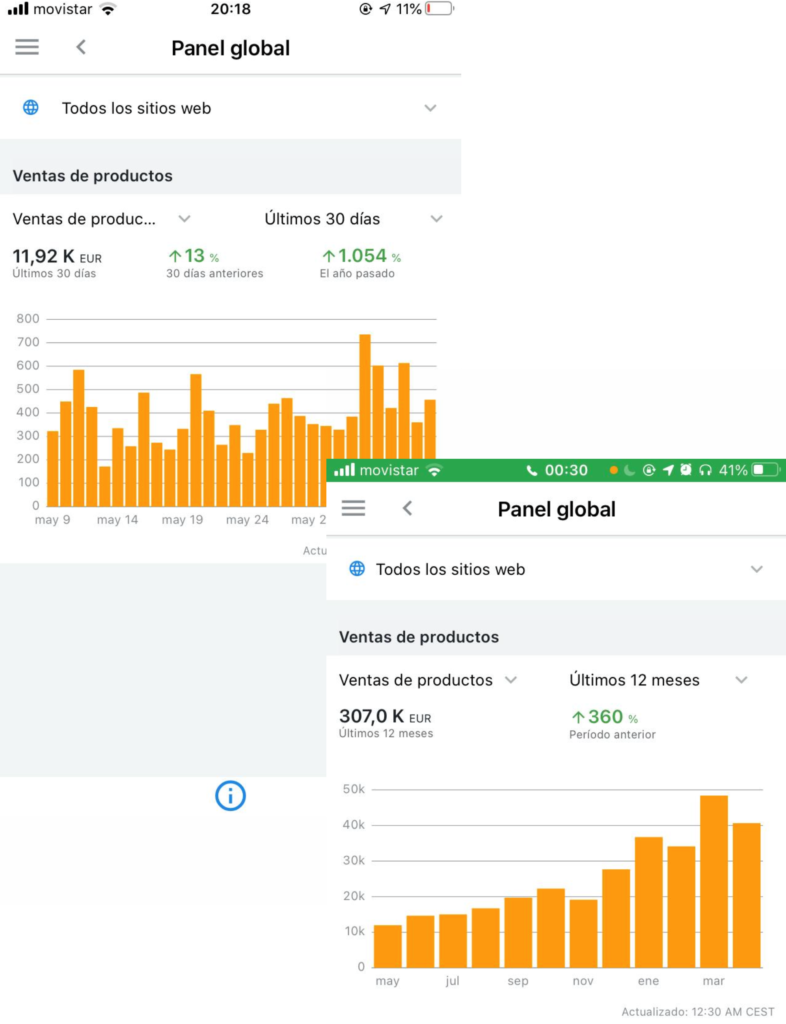Tap the blue info icon at the bottom
This screenshot has height=1024, width=786.
230,796
